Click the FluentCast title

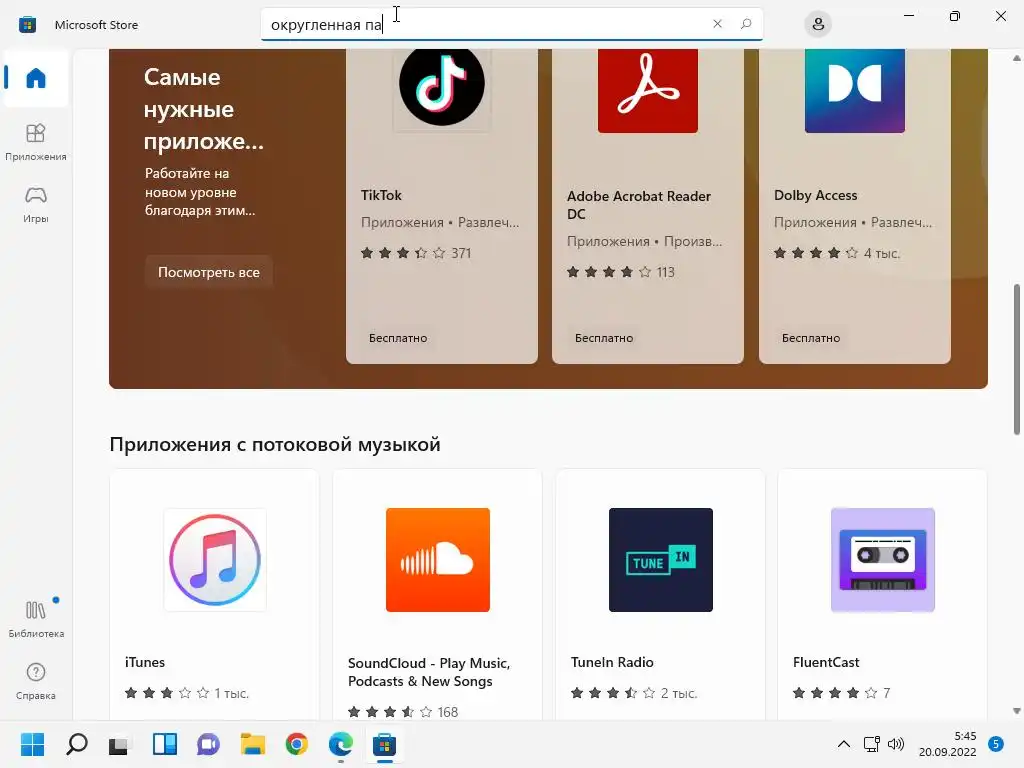click(x=826, y=662)
